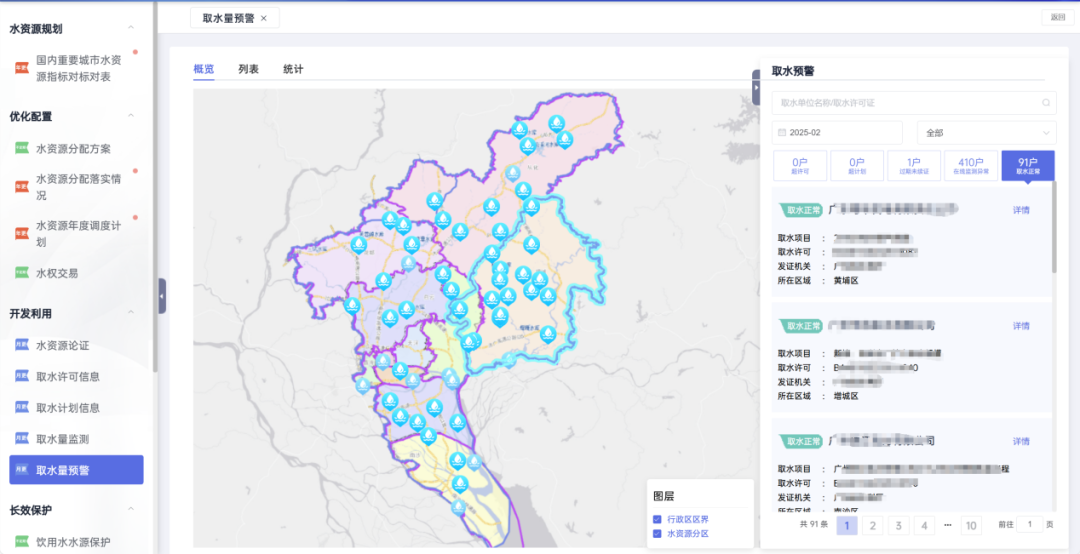Select the 410户 在线监测异常 filter
The width and height of the screenshot is (1080, 554).
970,165
